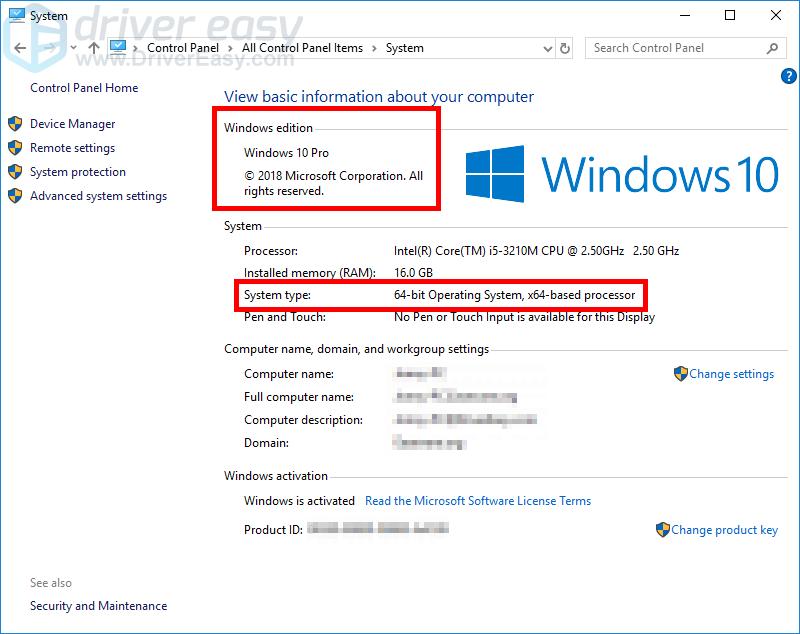Click shield icon next to Change settings
This screenshot has height=634, width=800.
point(681,374)
